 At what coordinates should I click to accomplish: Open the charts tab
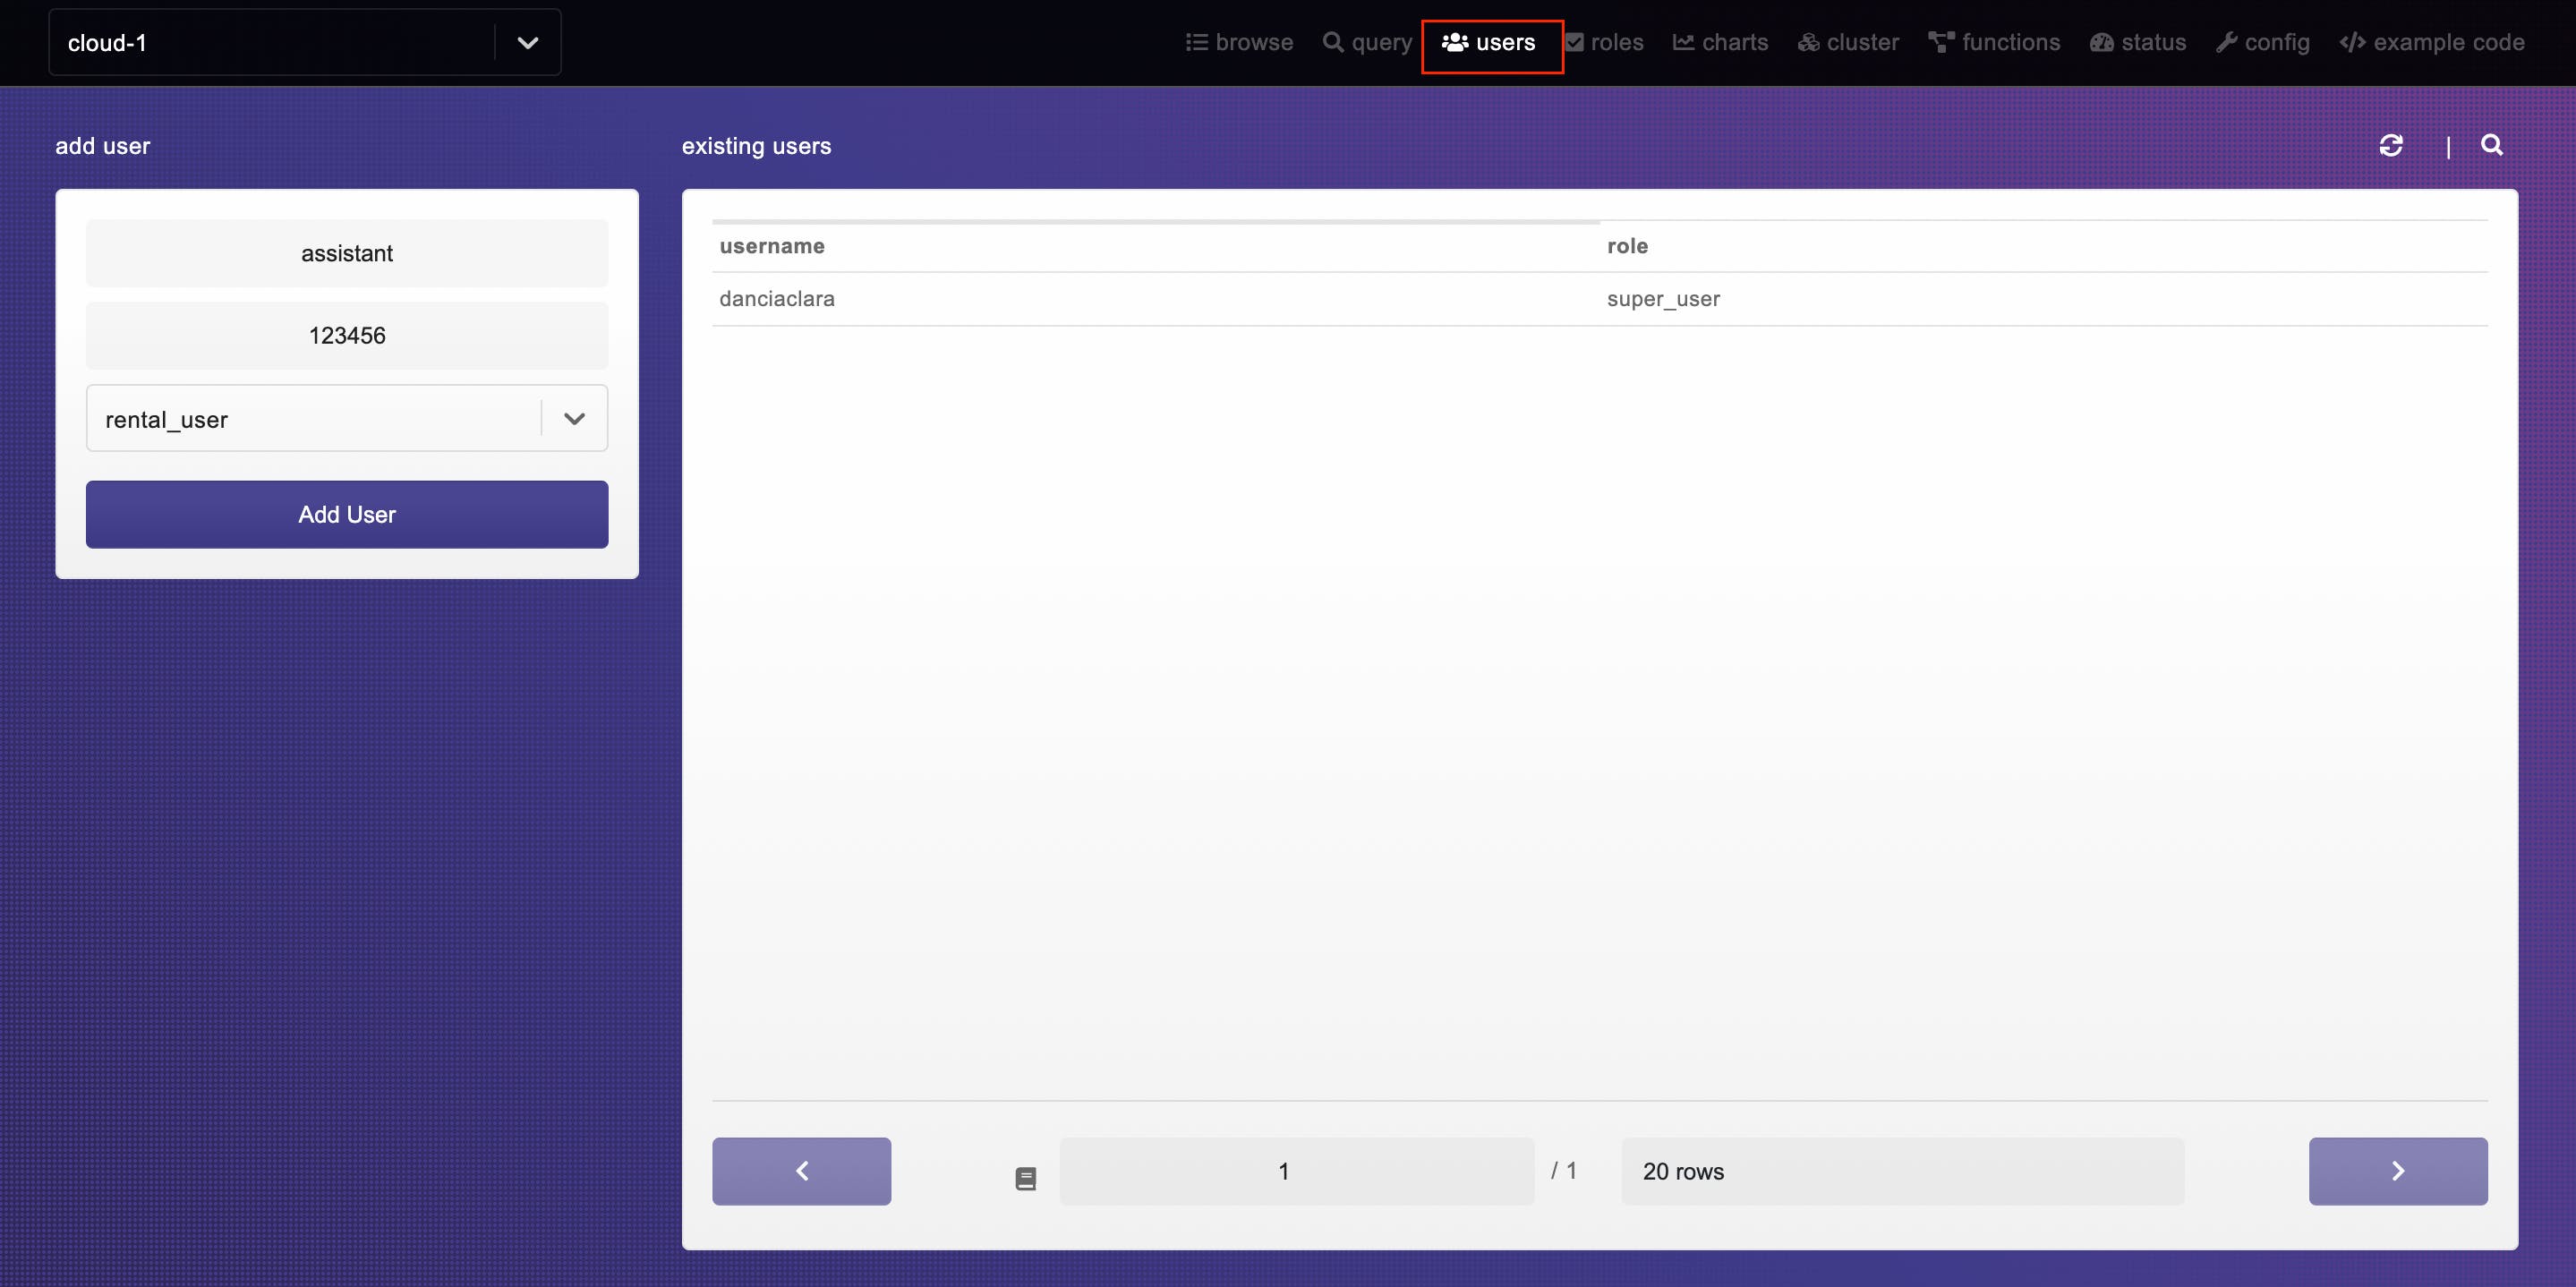point(1720,43)
